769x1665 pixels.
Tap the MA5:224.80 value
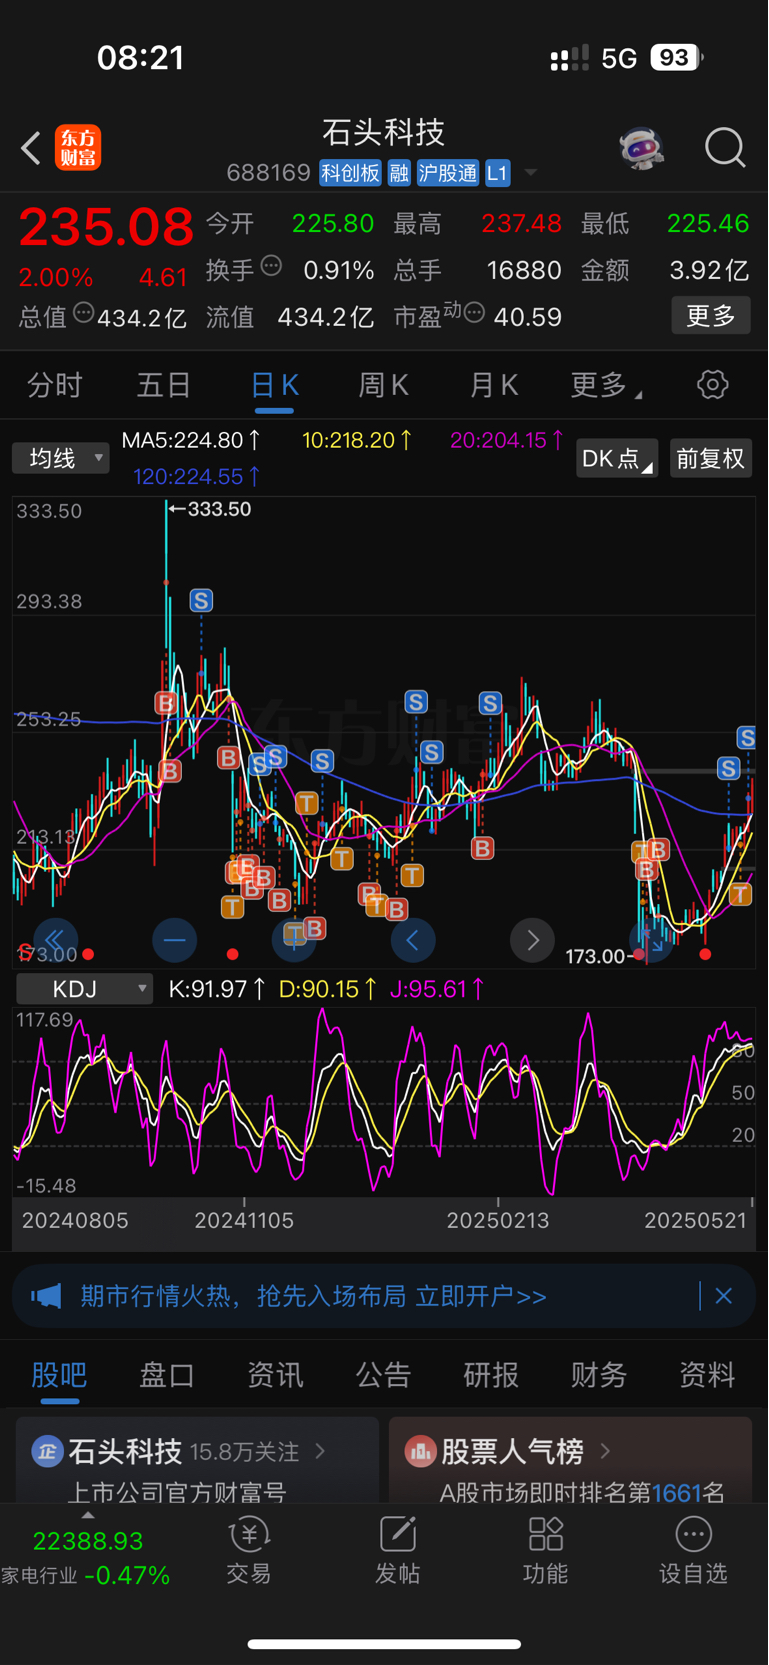coord(191,440)
